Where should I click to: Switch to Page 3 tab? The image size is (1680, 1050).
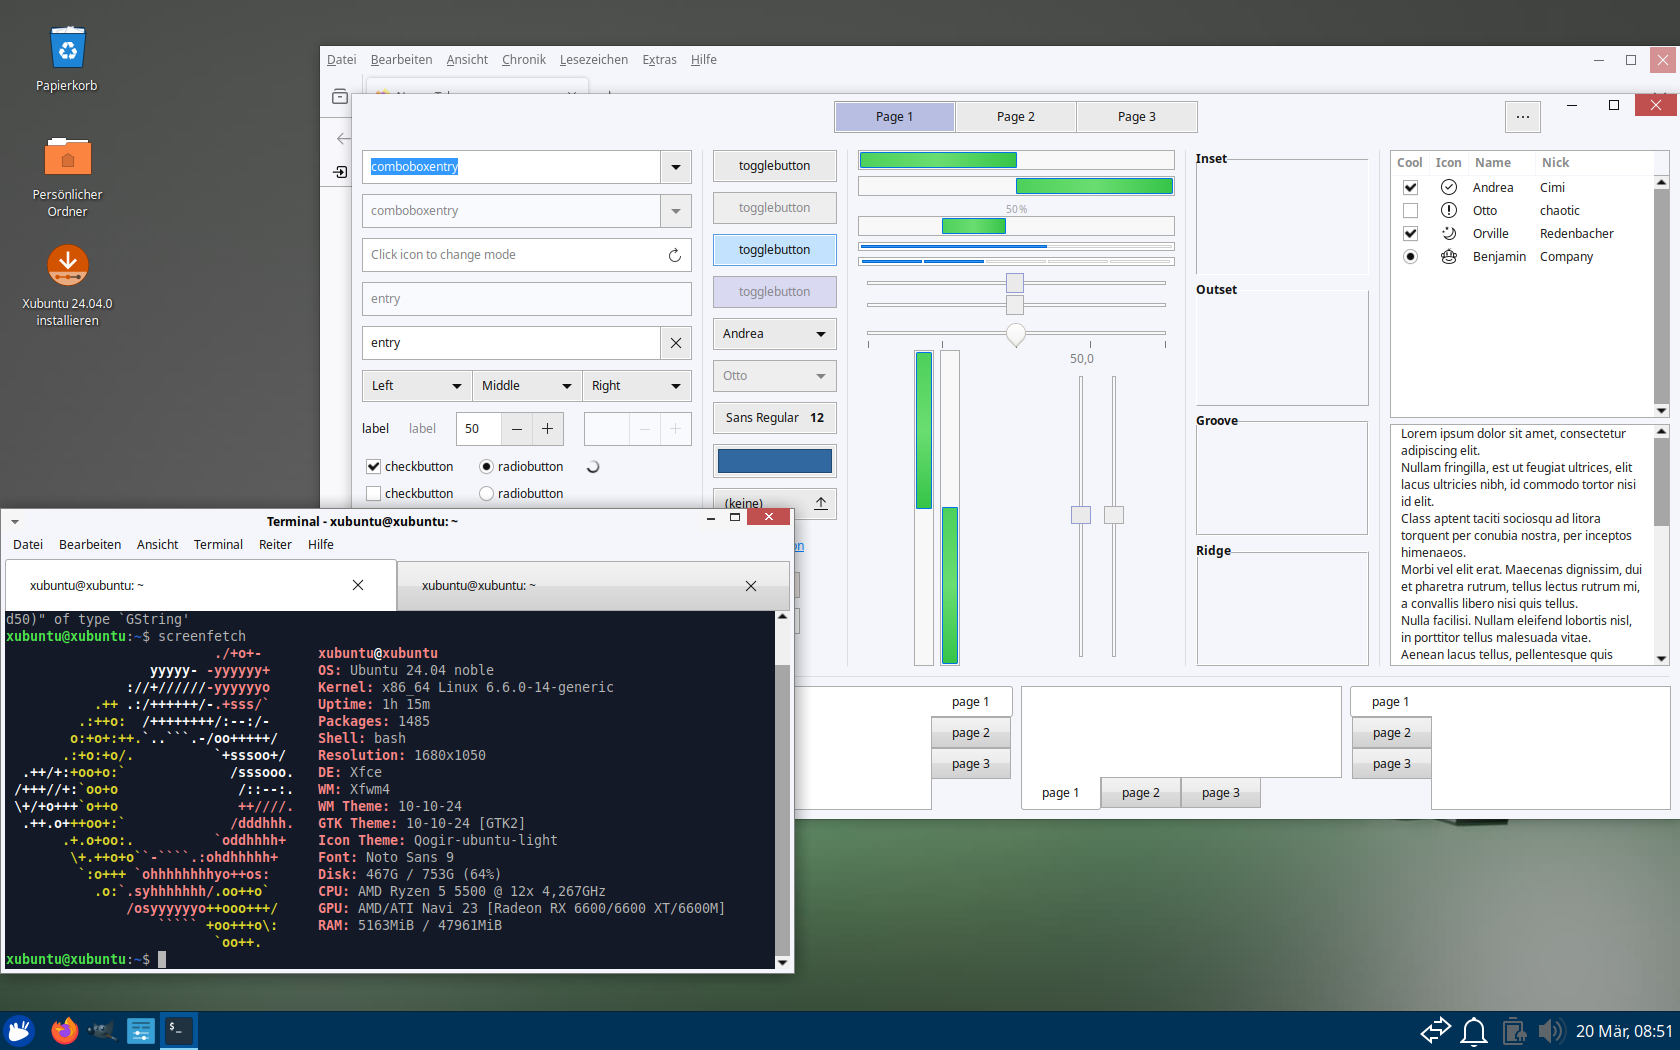coord(1137,117)
